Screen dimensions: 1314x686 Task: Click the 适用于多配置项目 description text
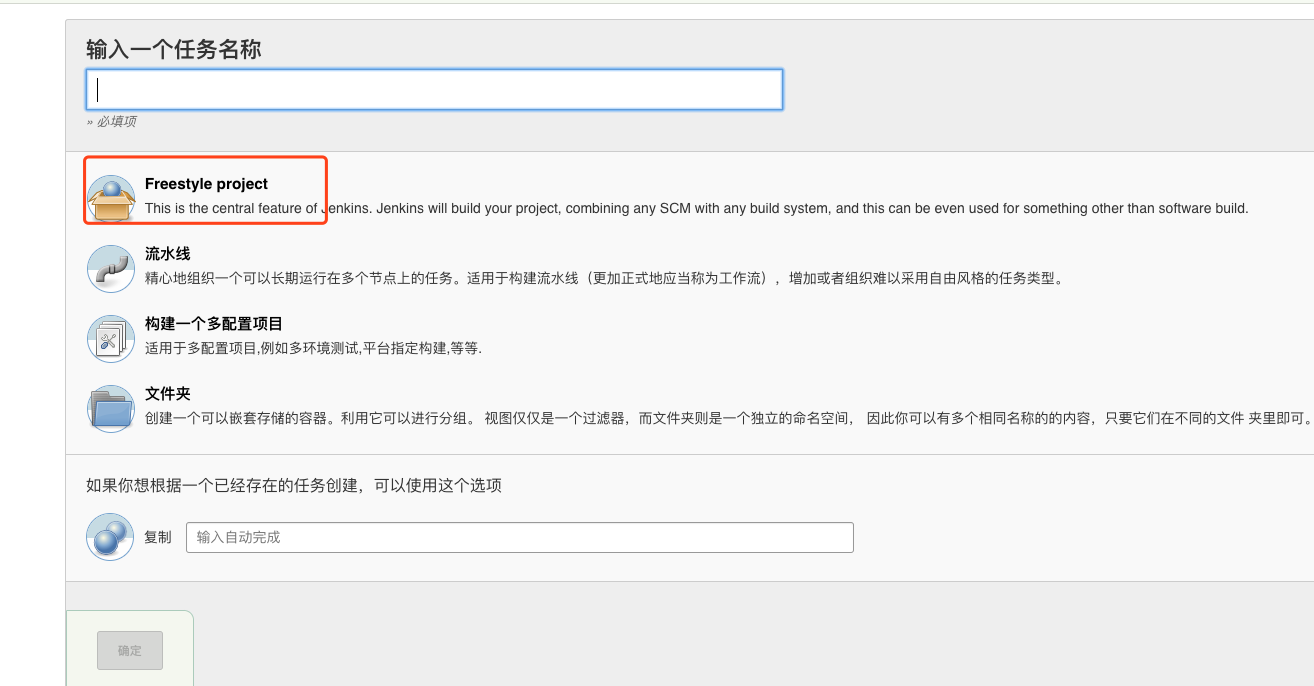tap(313, 349)
